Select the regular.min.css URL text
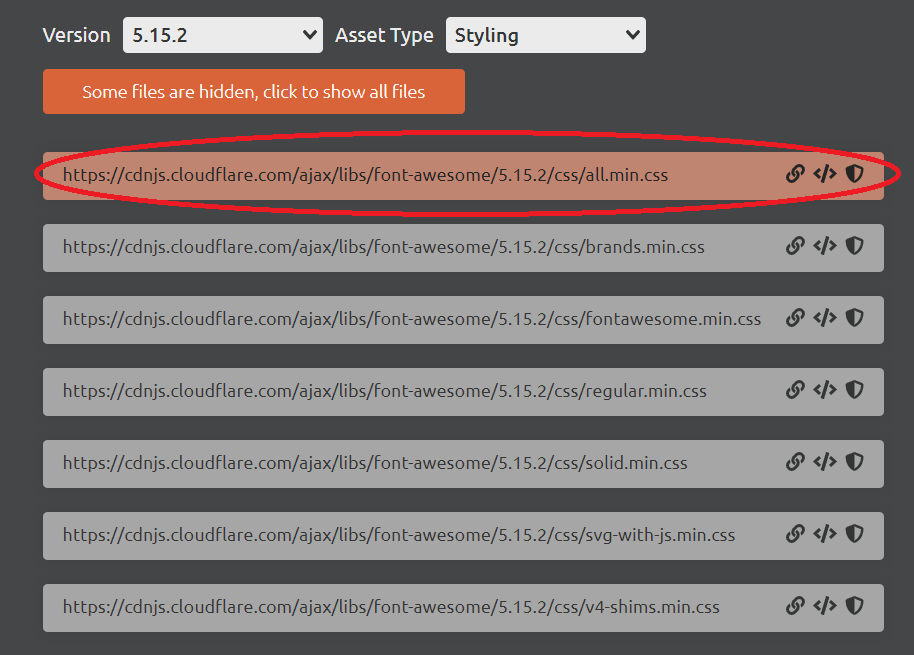The height and width of the screenshot is (655, 914). point(385,391)
